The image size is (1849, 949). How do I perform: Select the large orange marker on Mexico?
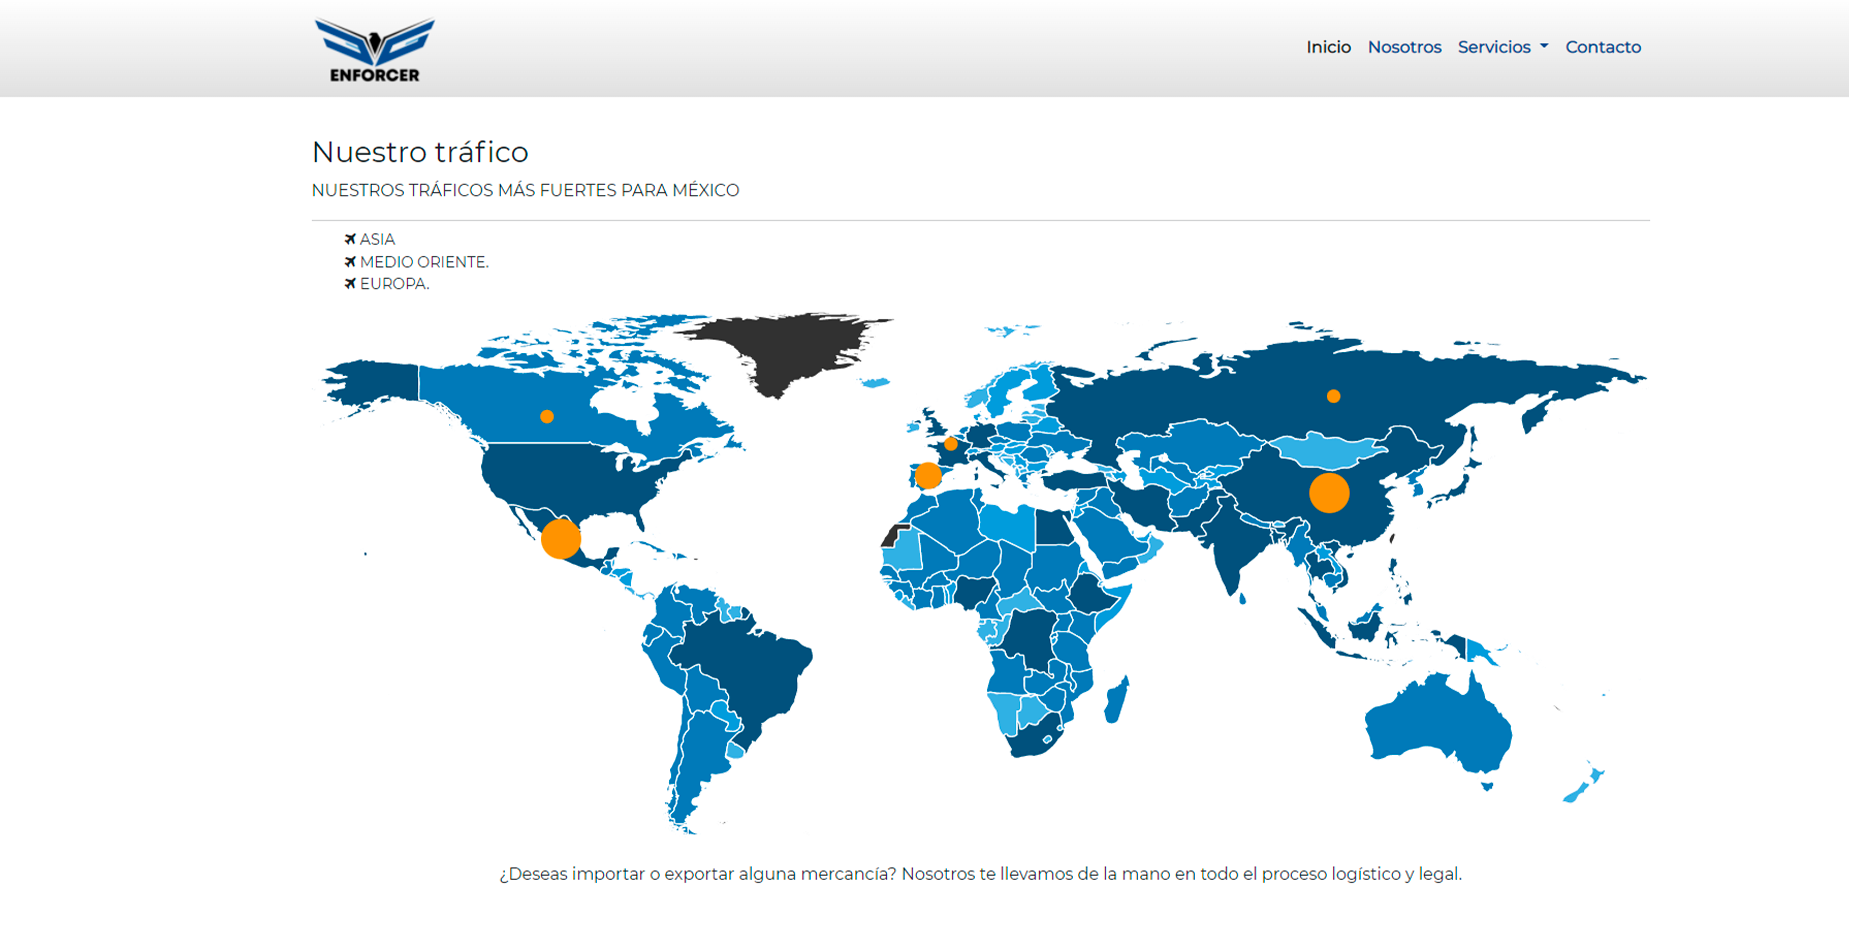pos(561,539)
